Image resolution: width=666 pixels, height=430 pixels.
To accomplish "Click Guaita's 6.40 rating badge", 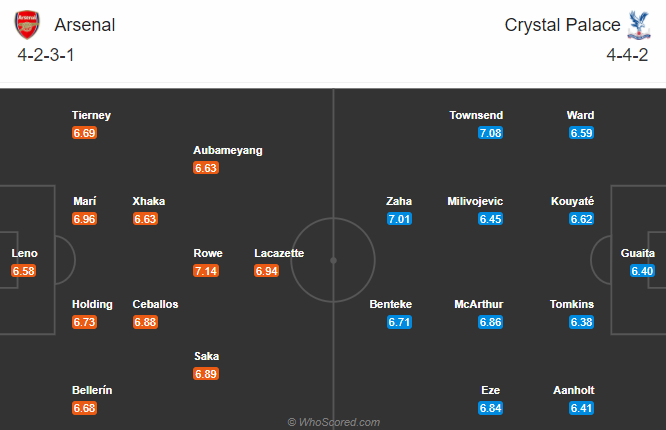I will [x=643, y=271].
